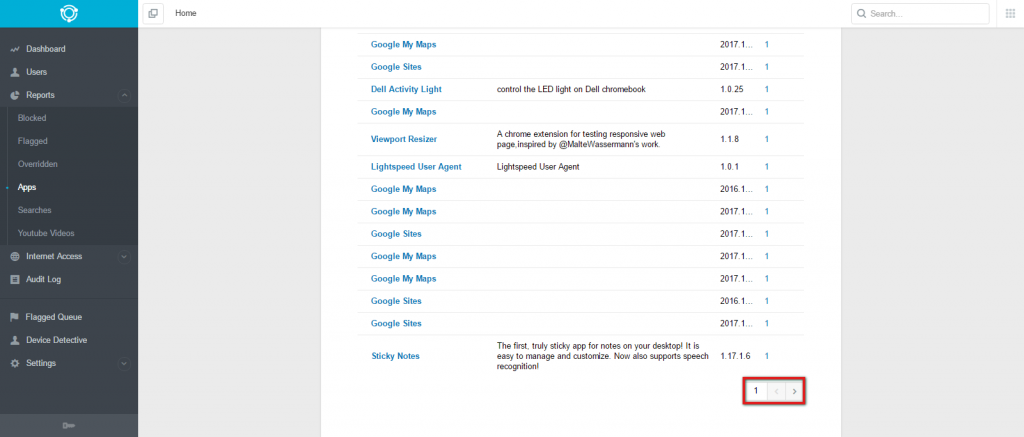Open the Flagged report
1024x437 pixels.
pyautogui.click(x=33, y=141)
